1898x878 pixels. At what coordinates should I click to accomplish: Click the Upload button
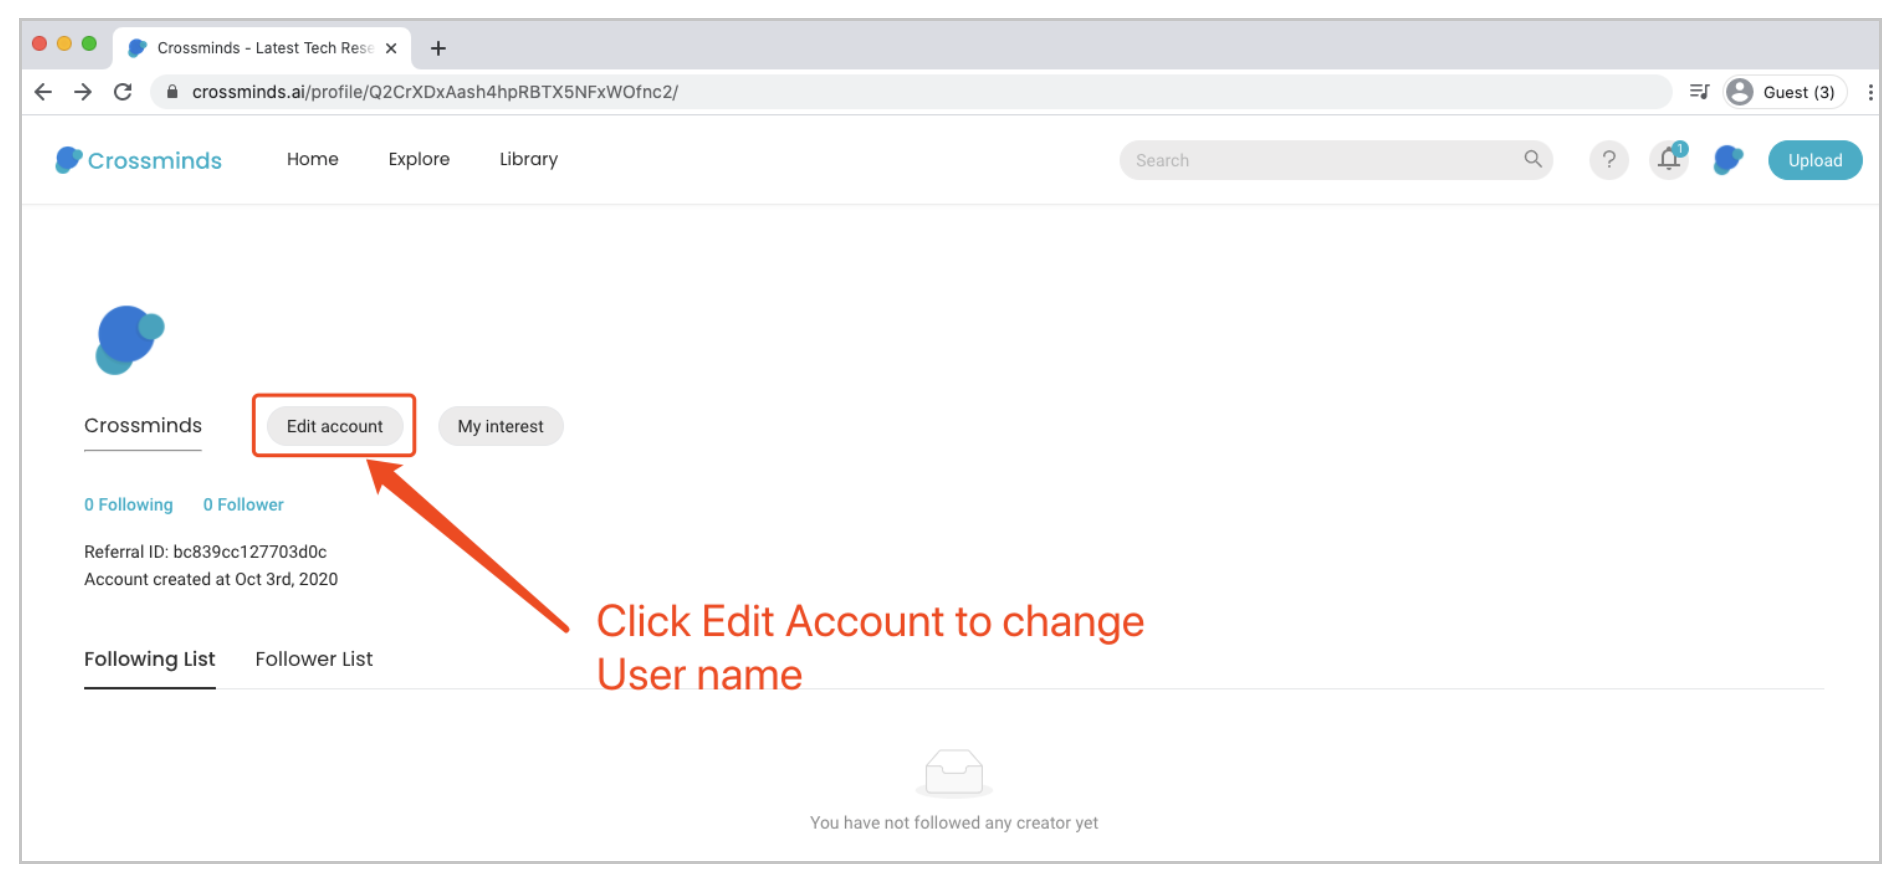(1815, 160)
